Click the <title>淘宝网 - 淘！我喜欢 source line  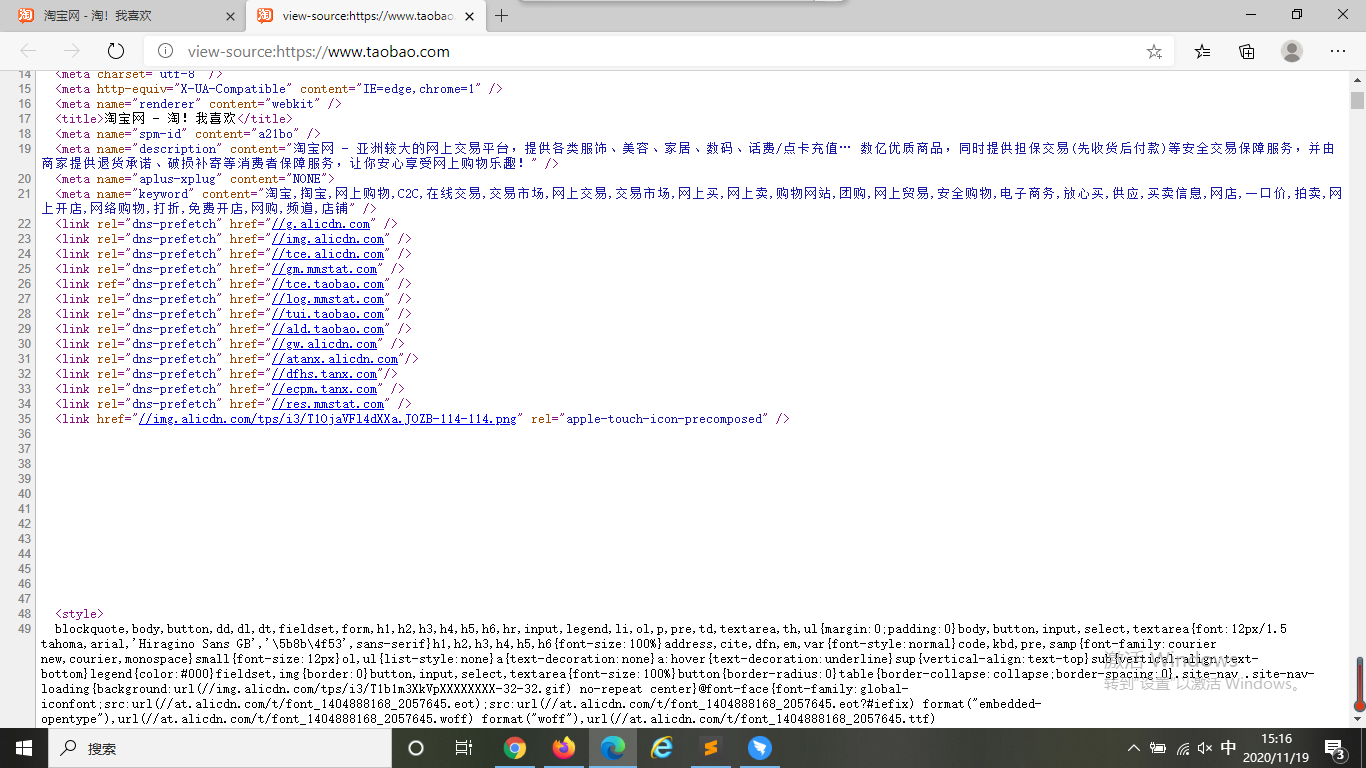point(175,119)
